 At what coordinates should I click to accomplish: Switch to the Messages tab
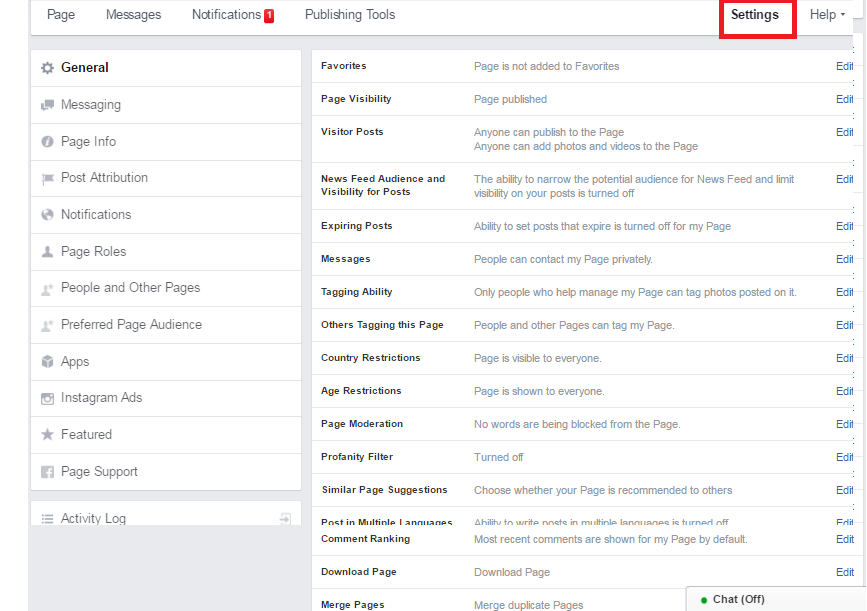point(133,15)
